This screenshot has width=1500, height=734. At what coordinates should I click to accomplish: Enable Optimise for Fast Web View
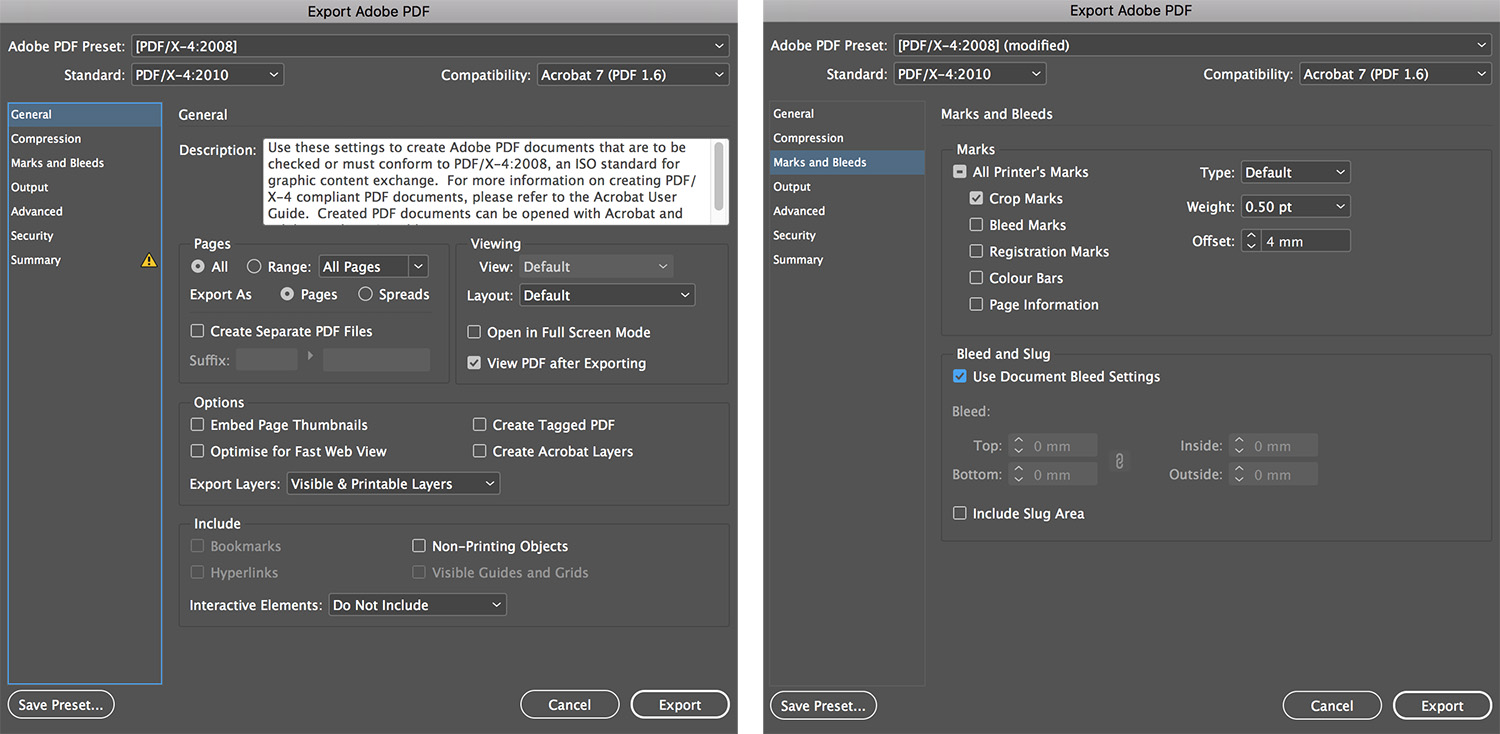coord(198,451)
